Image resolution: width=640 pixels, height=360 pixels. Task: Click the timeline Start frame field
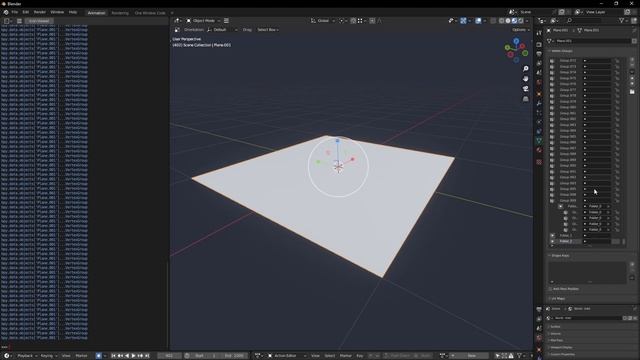pos(204,356)
